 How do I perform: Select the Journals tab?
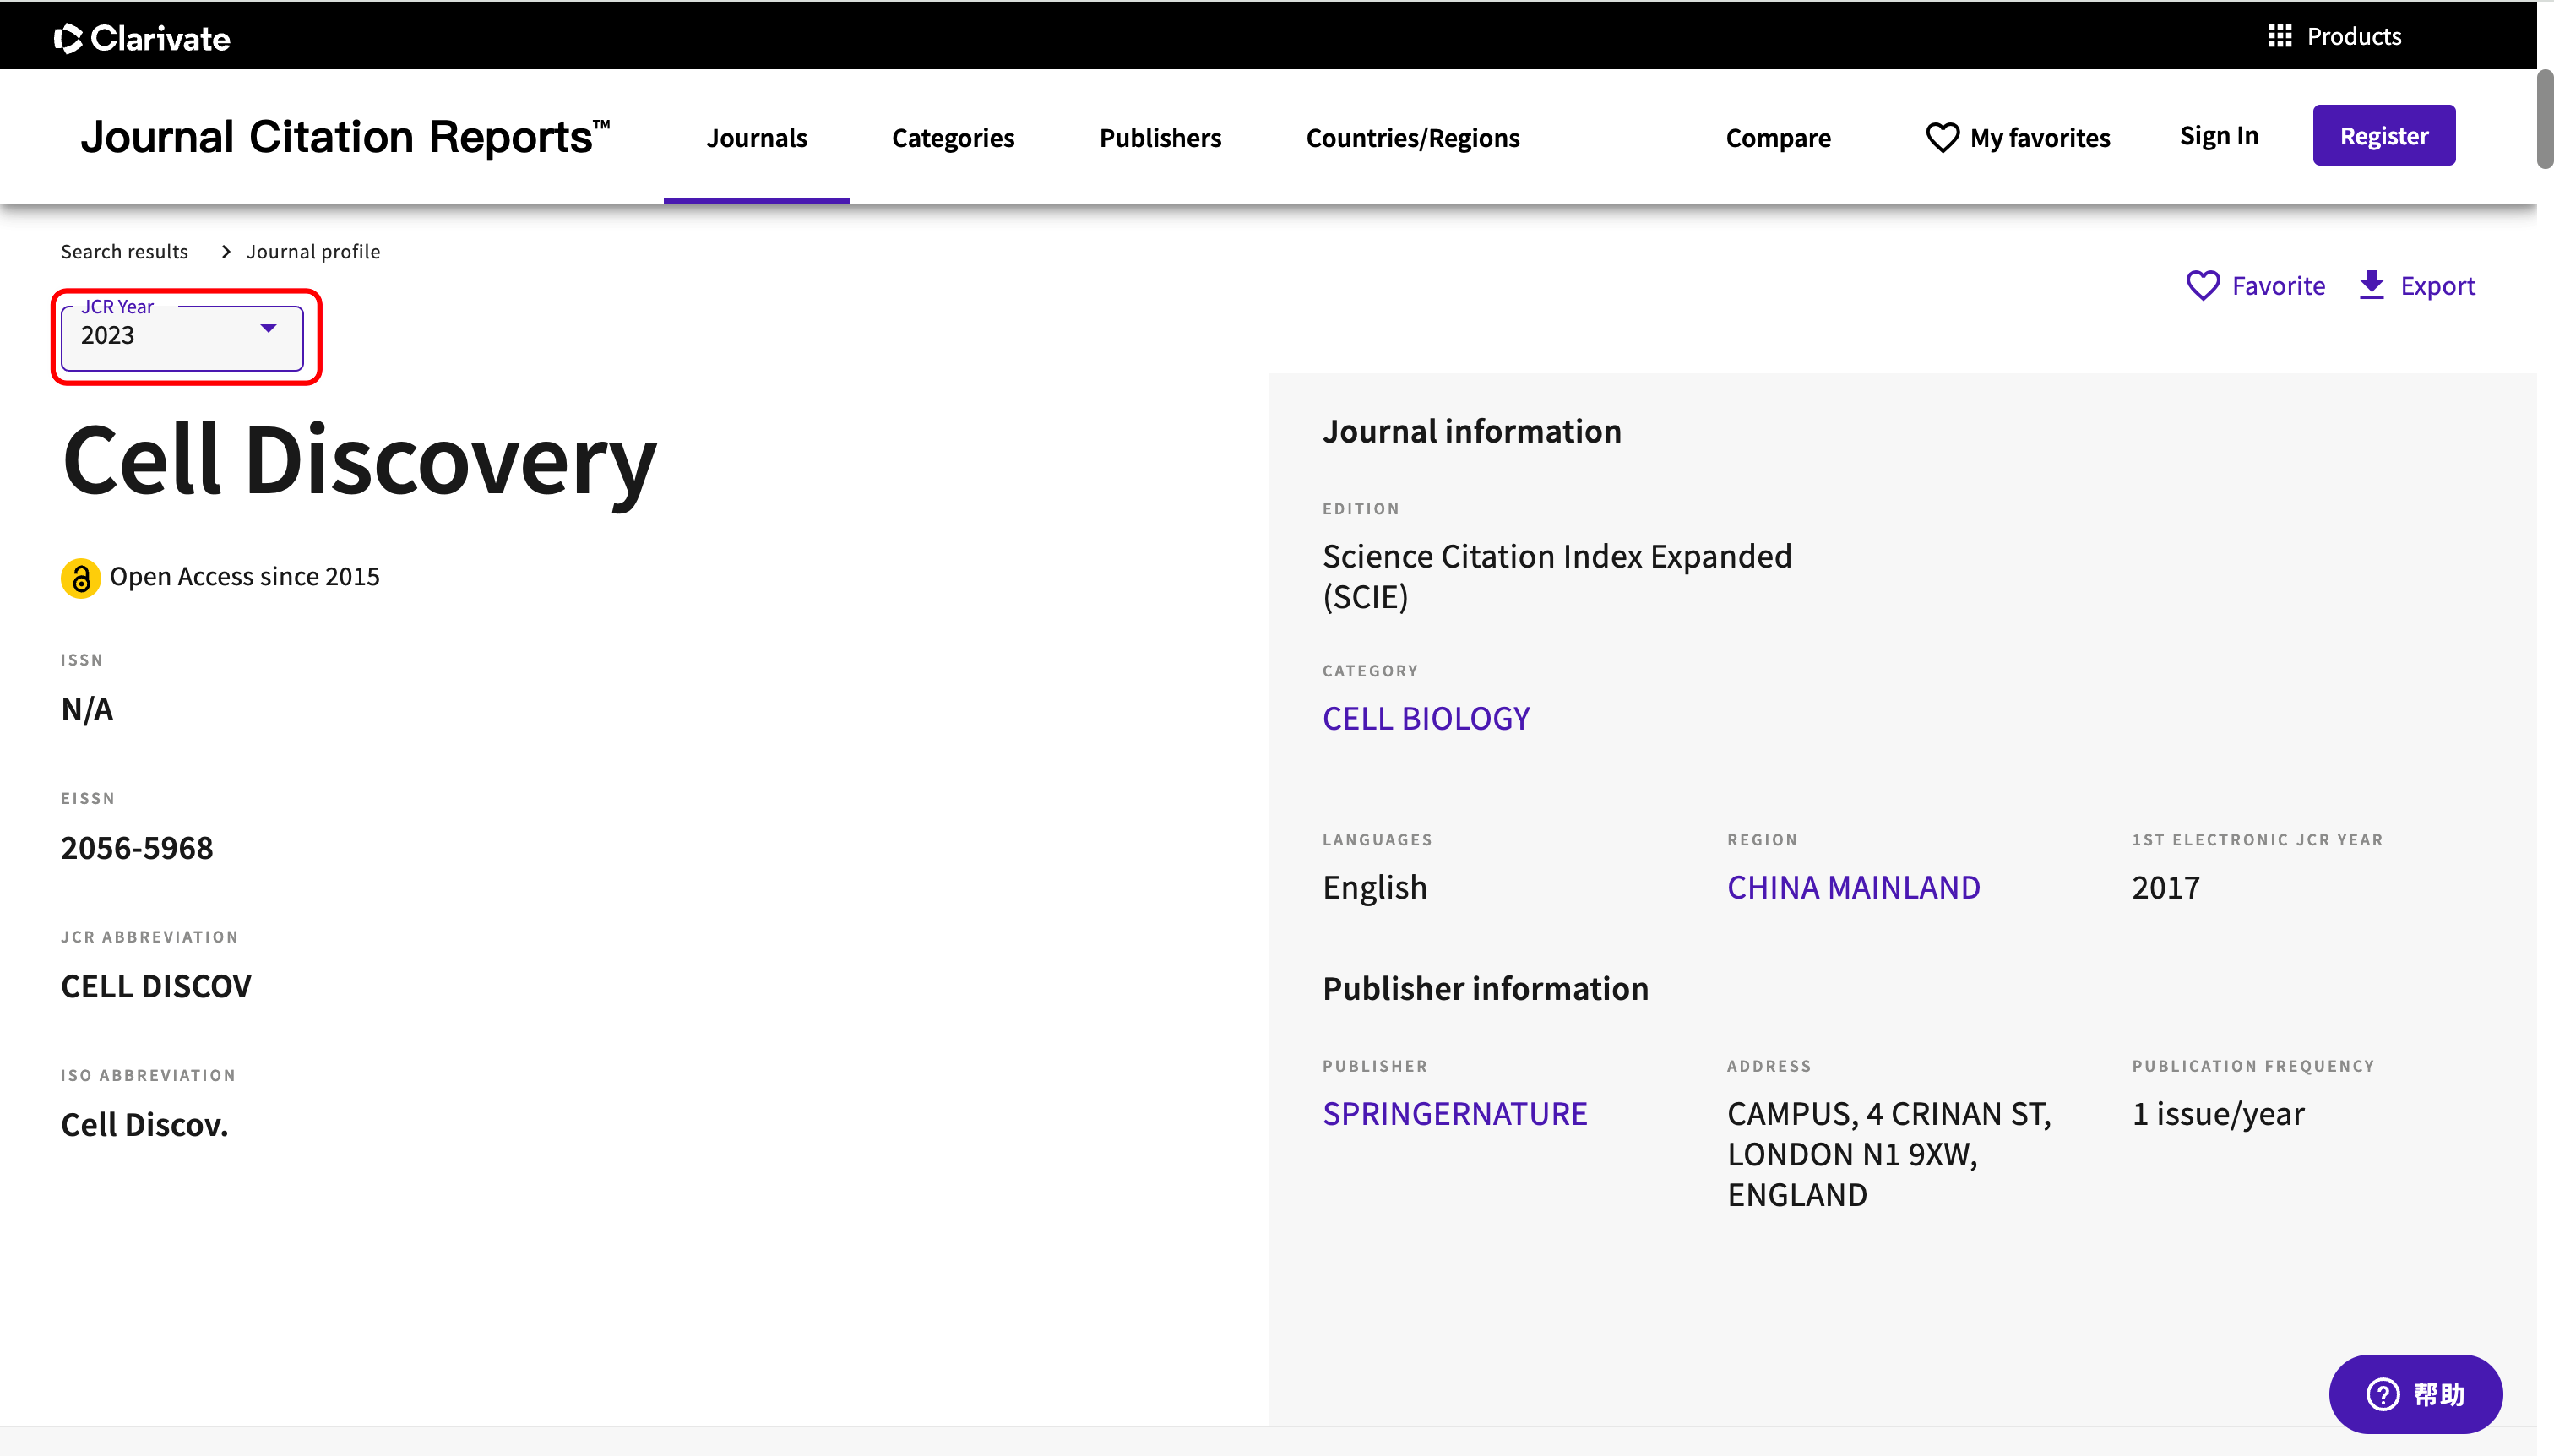(756, 137)
